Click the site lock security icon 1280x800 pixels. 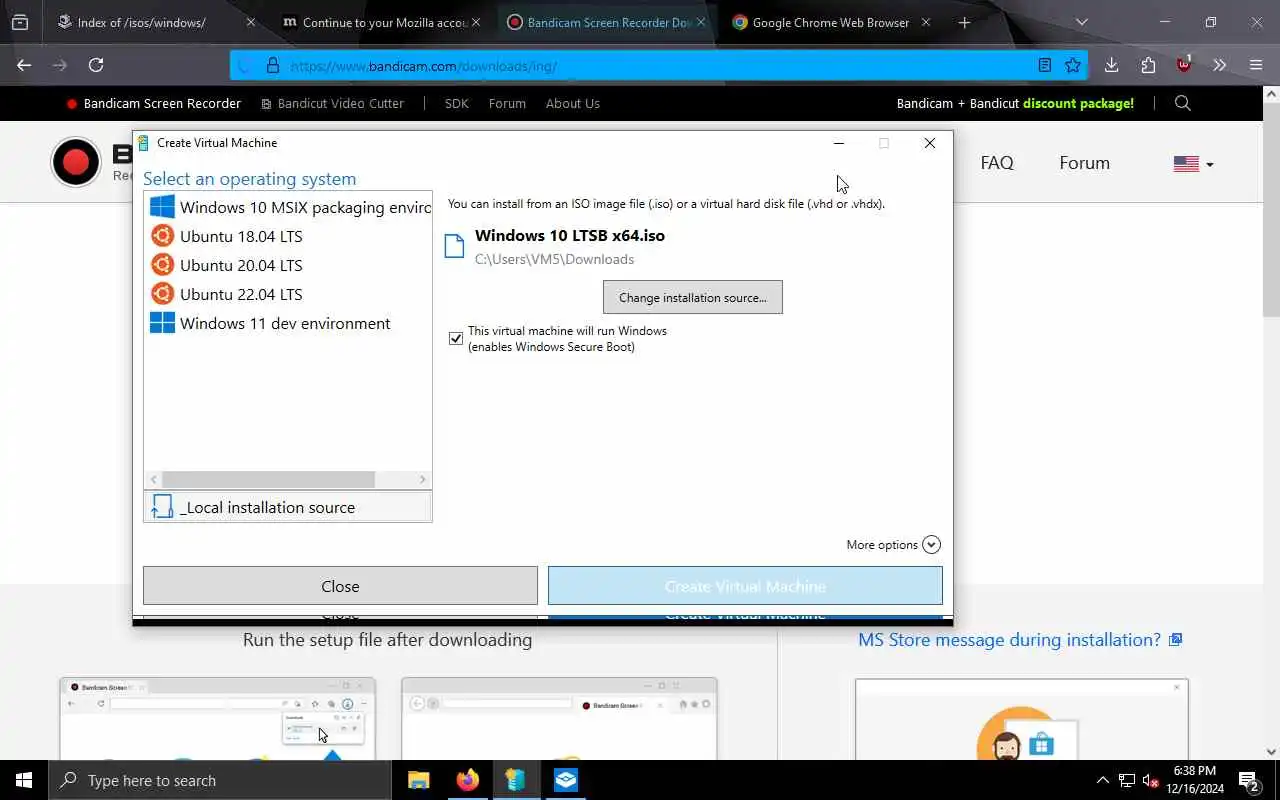pyautogui.click(x=272, y=66)
